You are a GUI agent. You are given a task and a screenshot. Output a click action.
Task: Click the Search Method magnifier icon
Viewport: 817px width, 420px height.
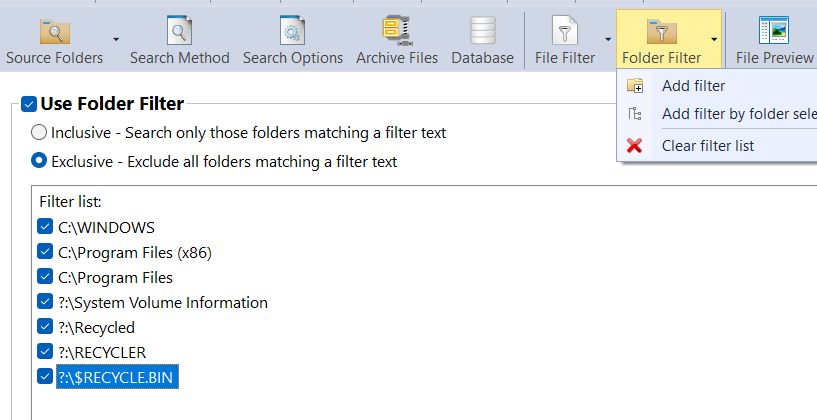click(x=179, y=32)
